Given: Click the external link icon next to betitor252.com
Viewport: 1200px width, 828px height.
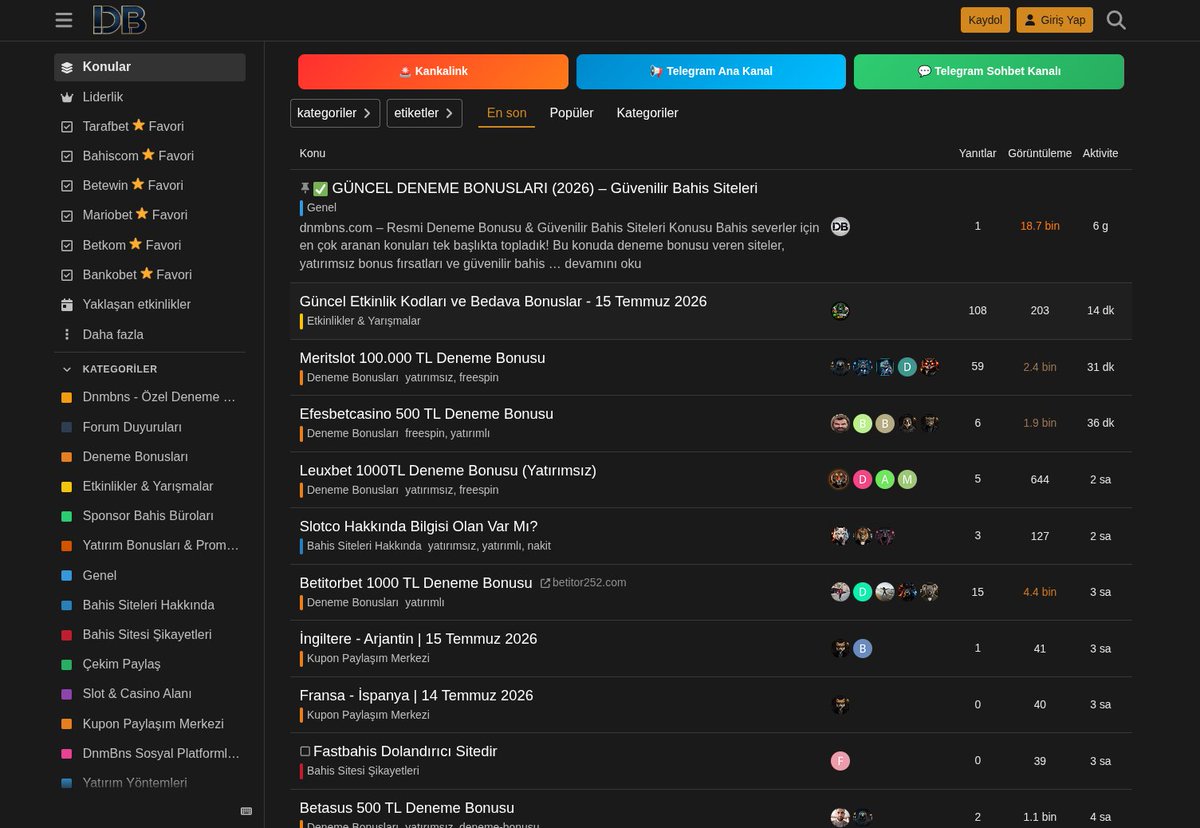Looking at the screenshot, I should (x=545, y=583).
